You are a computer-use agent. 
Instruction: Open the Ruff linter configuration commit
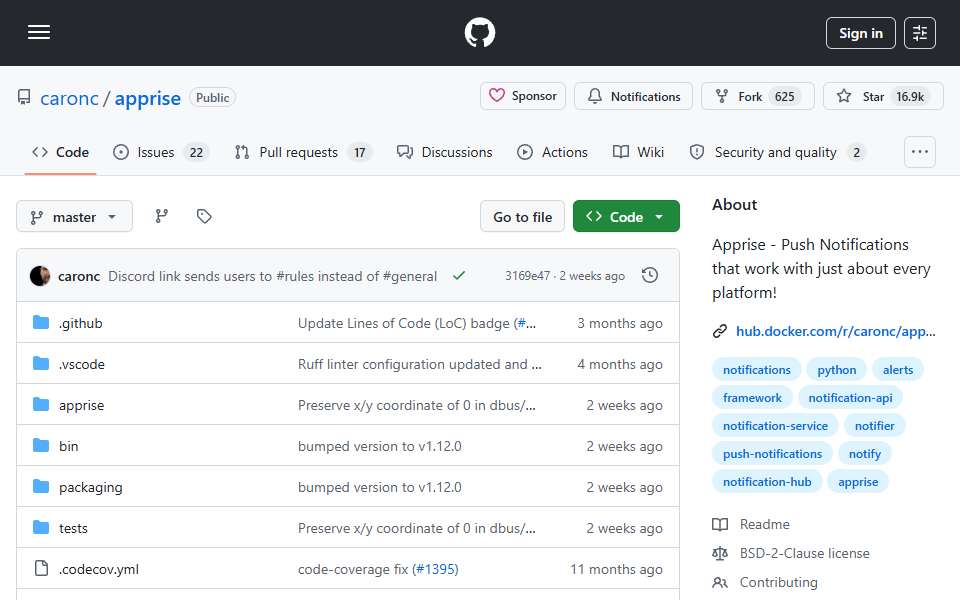(419, 364)
